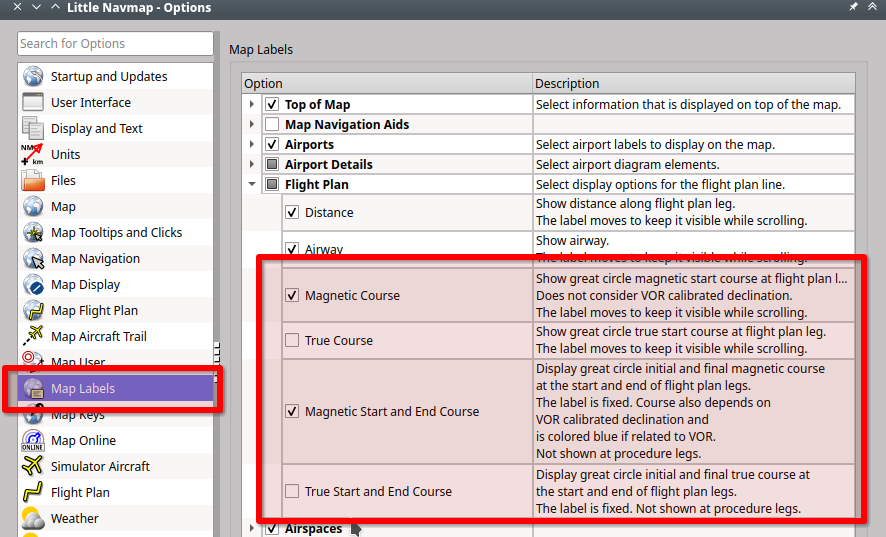Click the Map globe icon
Screen dimensions: 886x537
click(33, 206)
